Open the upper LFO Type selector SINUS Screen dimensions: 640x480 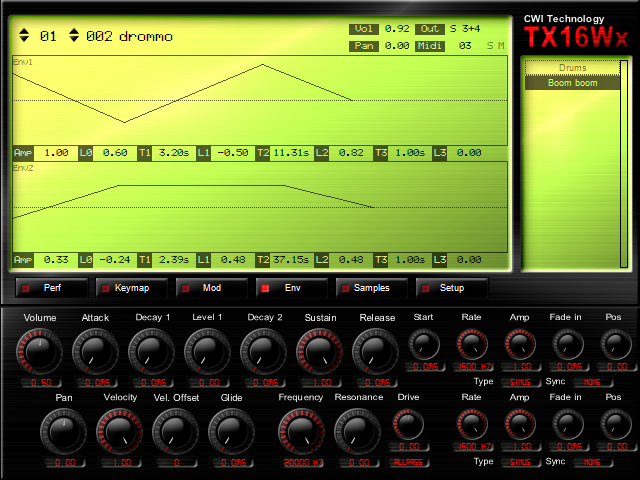tap(520, 382)
